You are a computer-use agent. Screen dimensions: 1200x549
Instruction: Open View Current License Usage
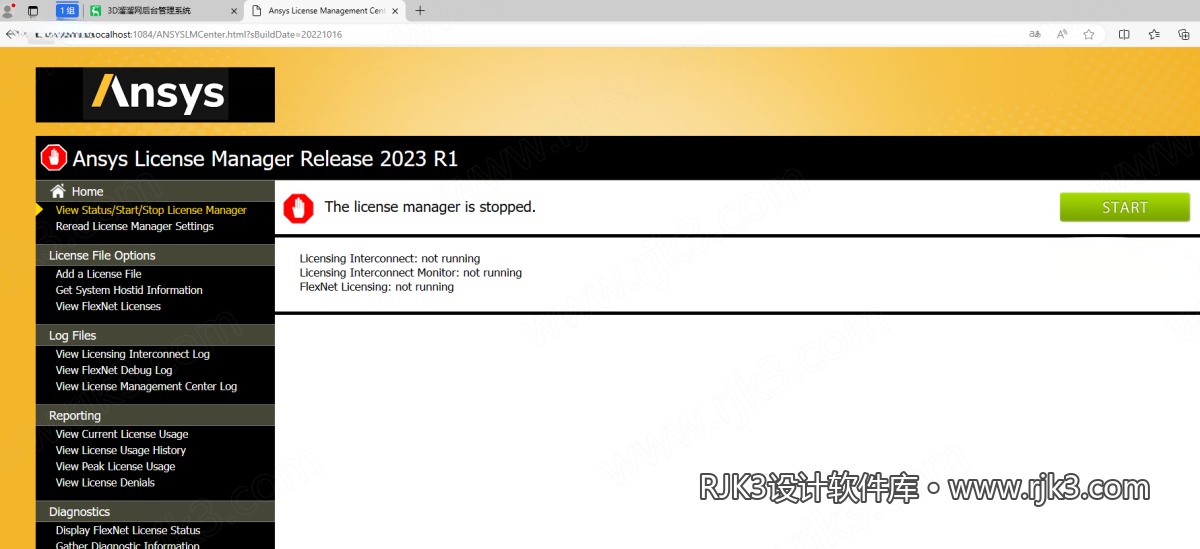pos(122,434)
